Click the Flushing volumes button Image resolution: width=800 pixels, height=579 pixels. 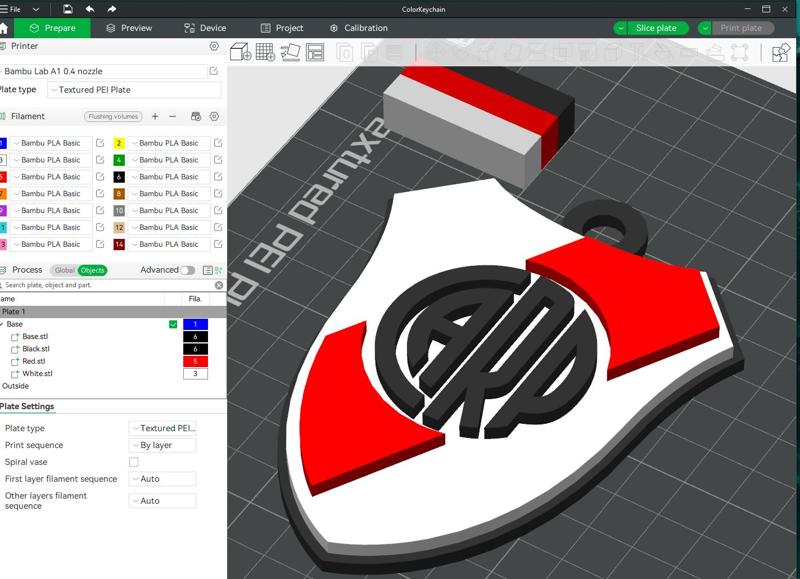pos(113,116)
